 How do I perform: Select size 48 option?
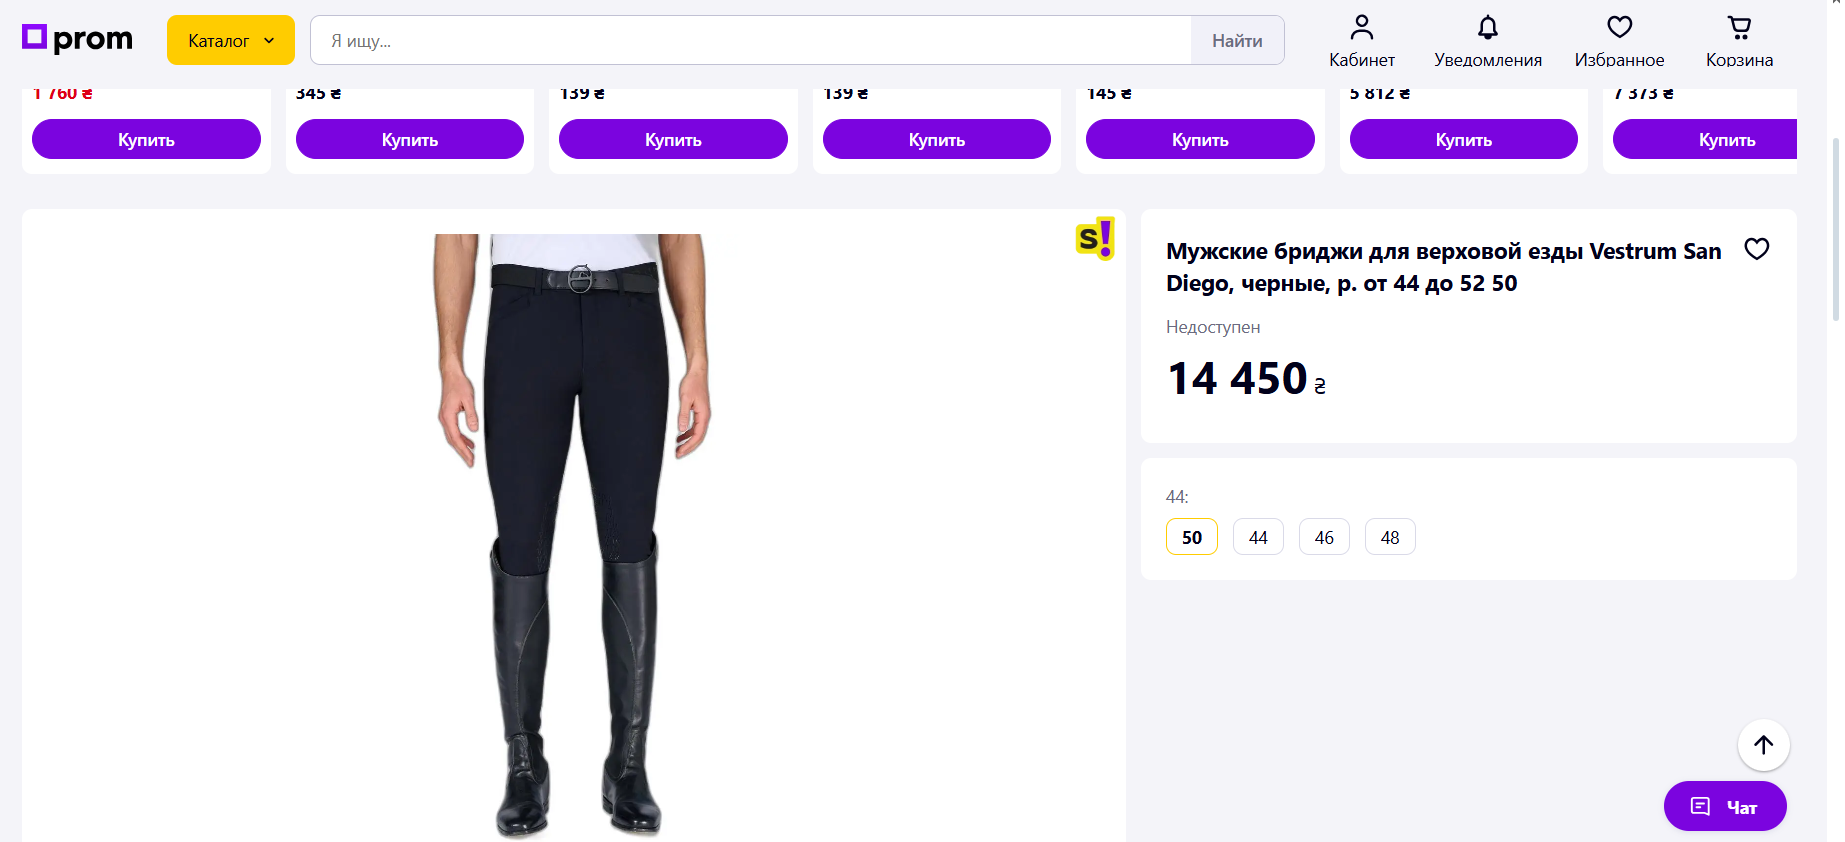(x=1390, y=537)
